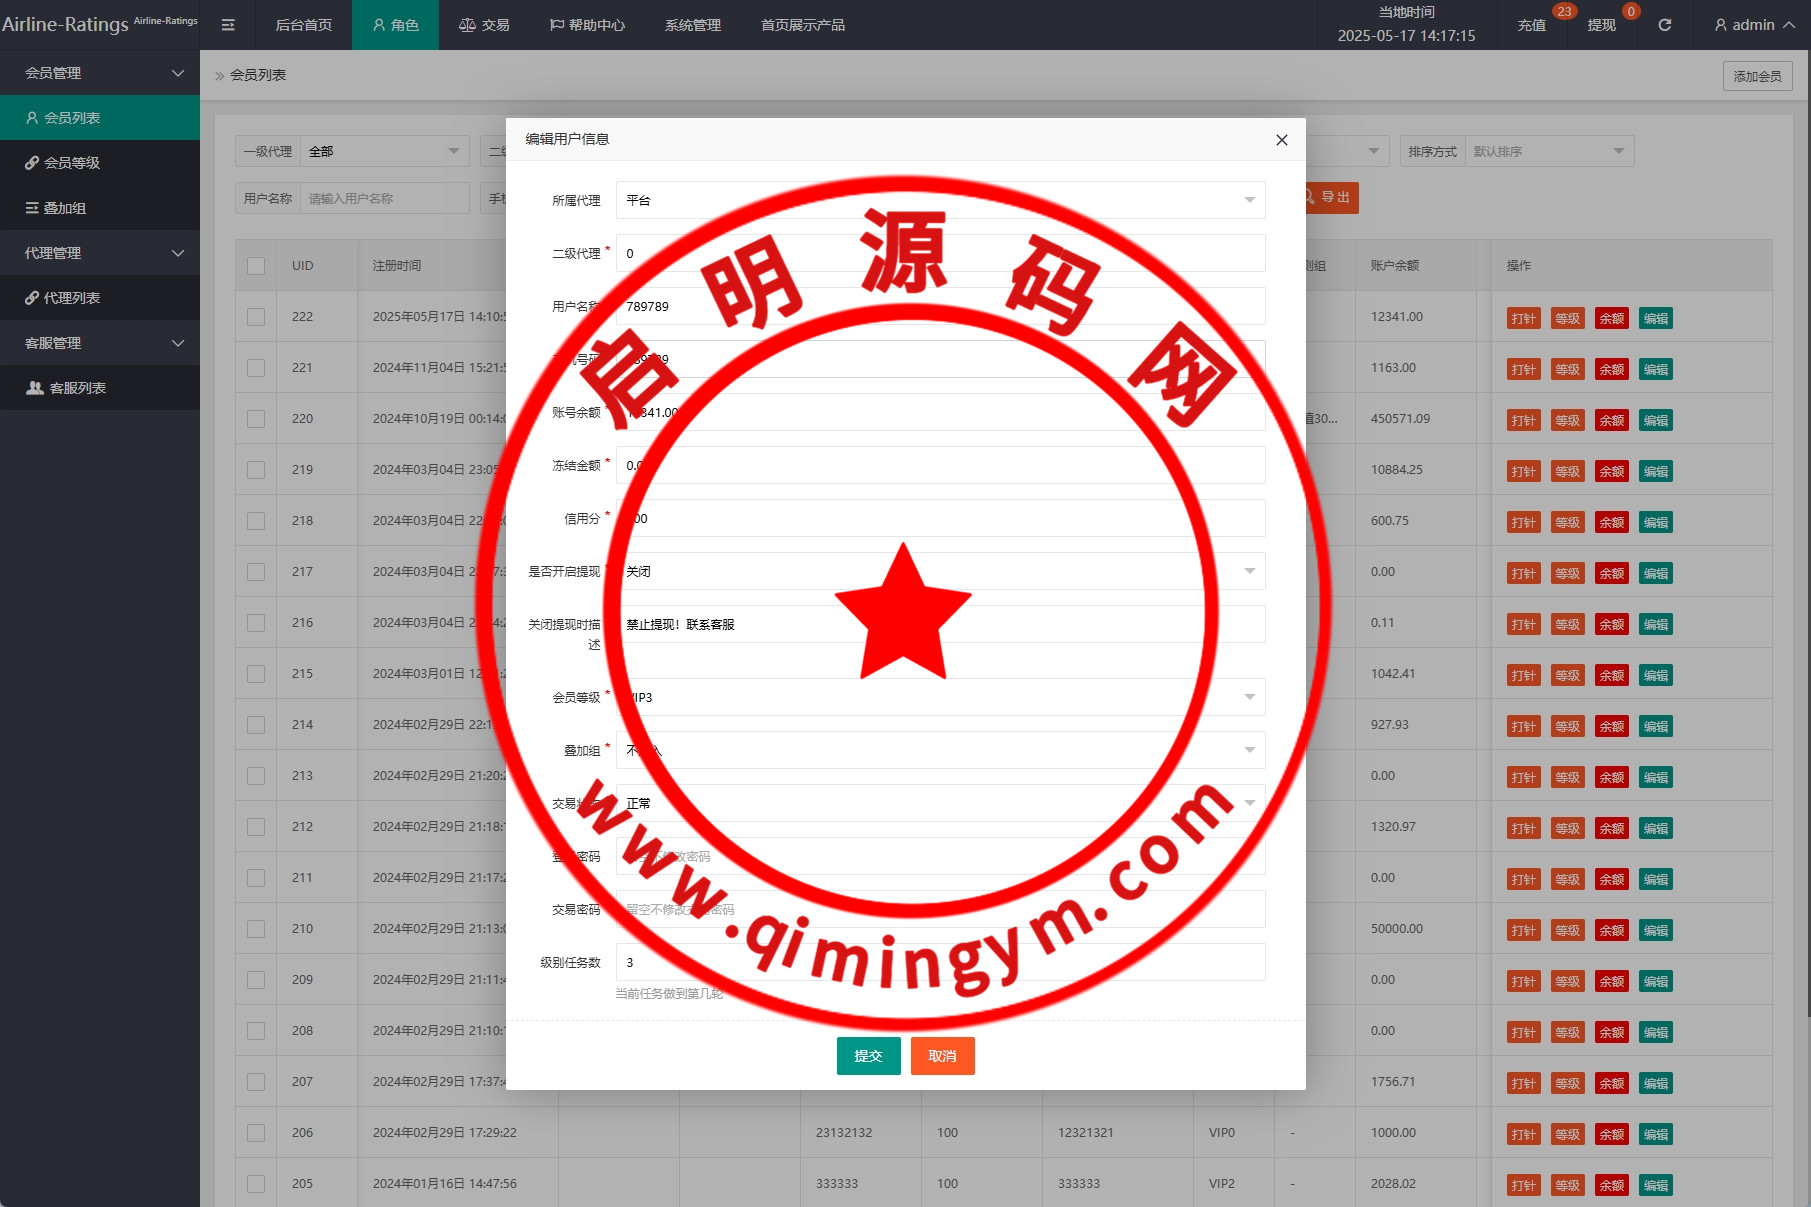Image resolution: width=1811 pixels, height=1207 pixels.
Task: Open the 提现 withdrawal notifications
Action: 1601,25
